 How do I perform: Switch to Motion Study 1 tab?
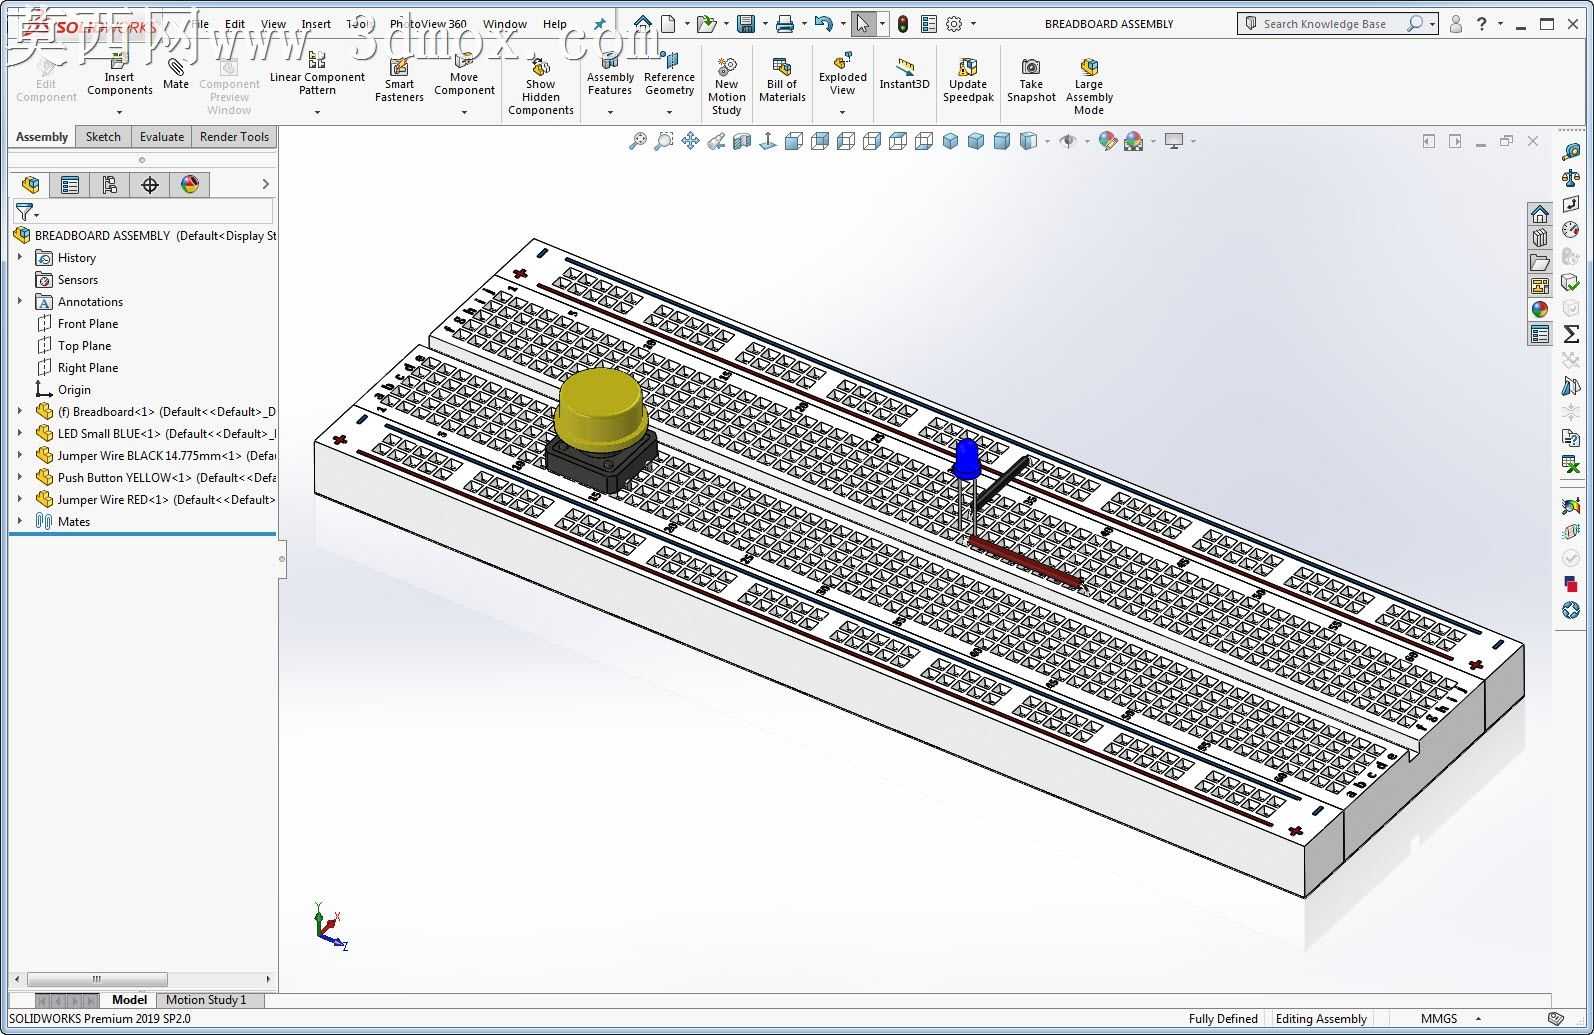pos(206,1000)
